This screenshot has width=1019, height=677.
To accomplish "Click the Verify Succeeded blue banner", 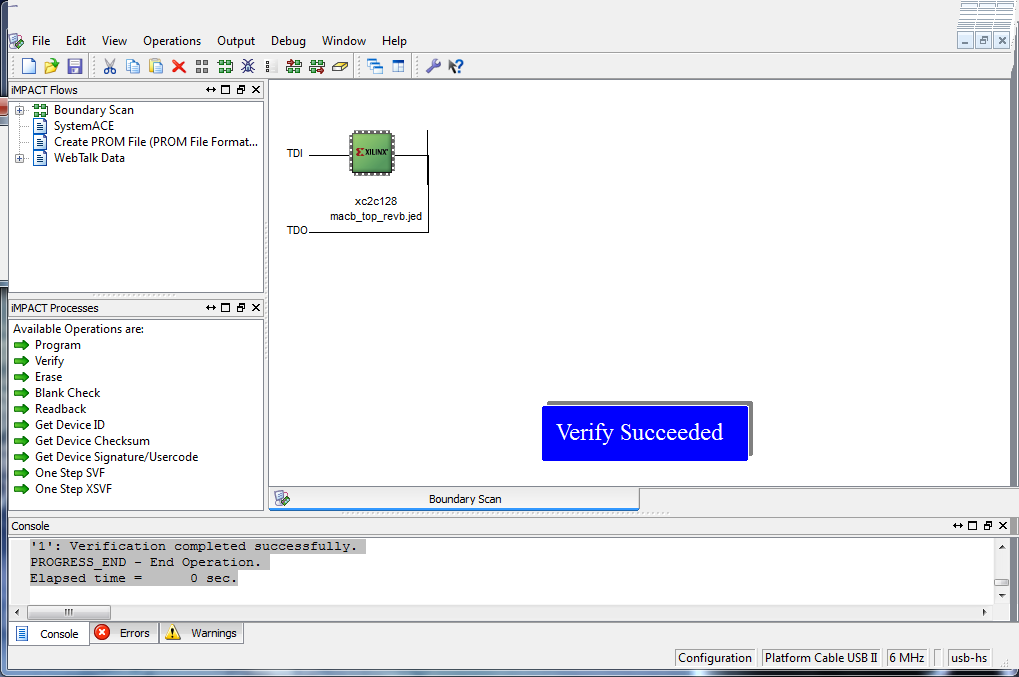I will pyautogui.click(x=645, y=433).
